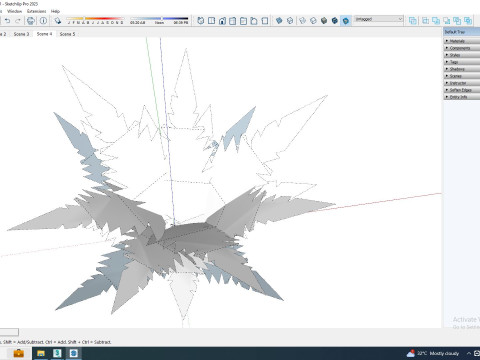Switch to the Scene 3 tab
Screen dimensions: 480x360
coord(21,34)
